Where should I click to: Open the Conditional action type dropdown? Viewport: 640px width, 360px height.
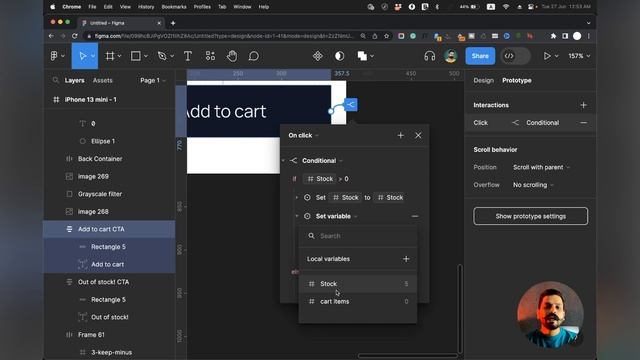coord(322,160)
